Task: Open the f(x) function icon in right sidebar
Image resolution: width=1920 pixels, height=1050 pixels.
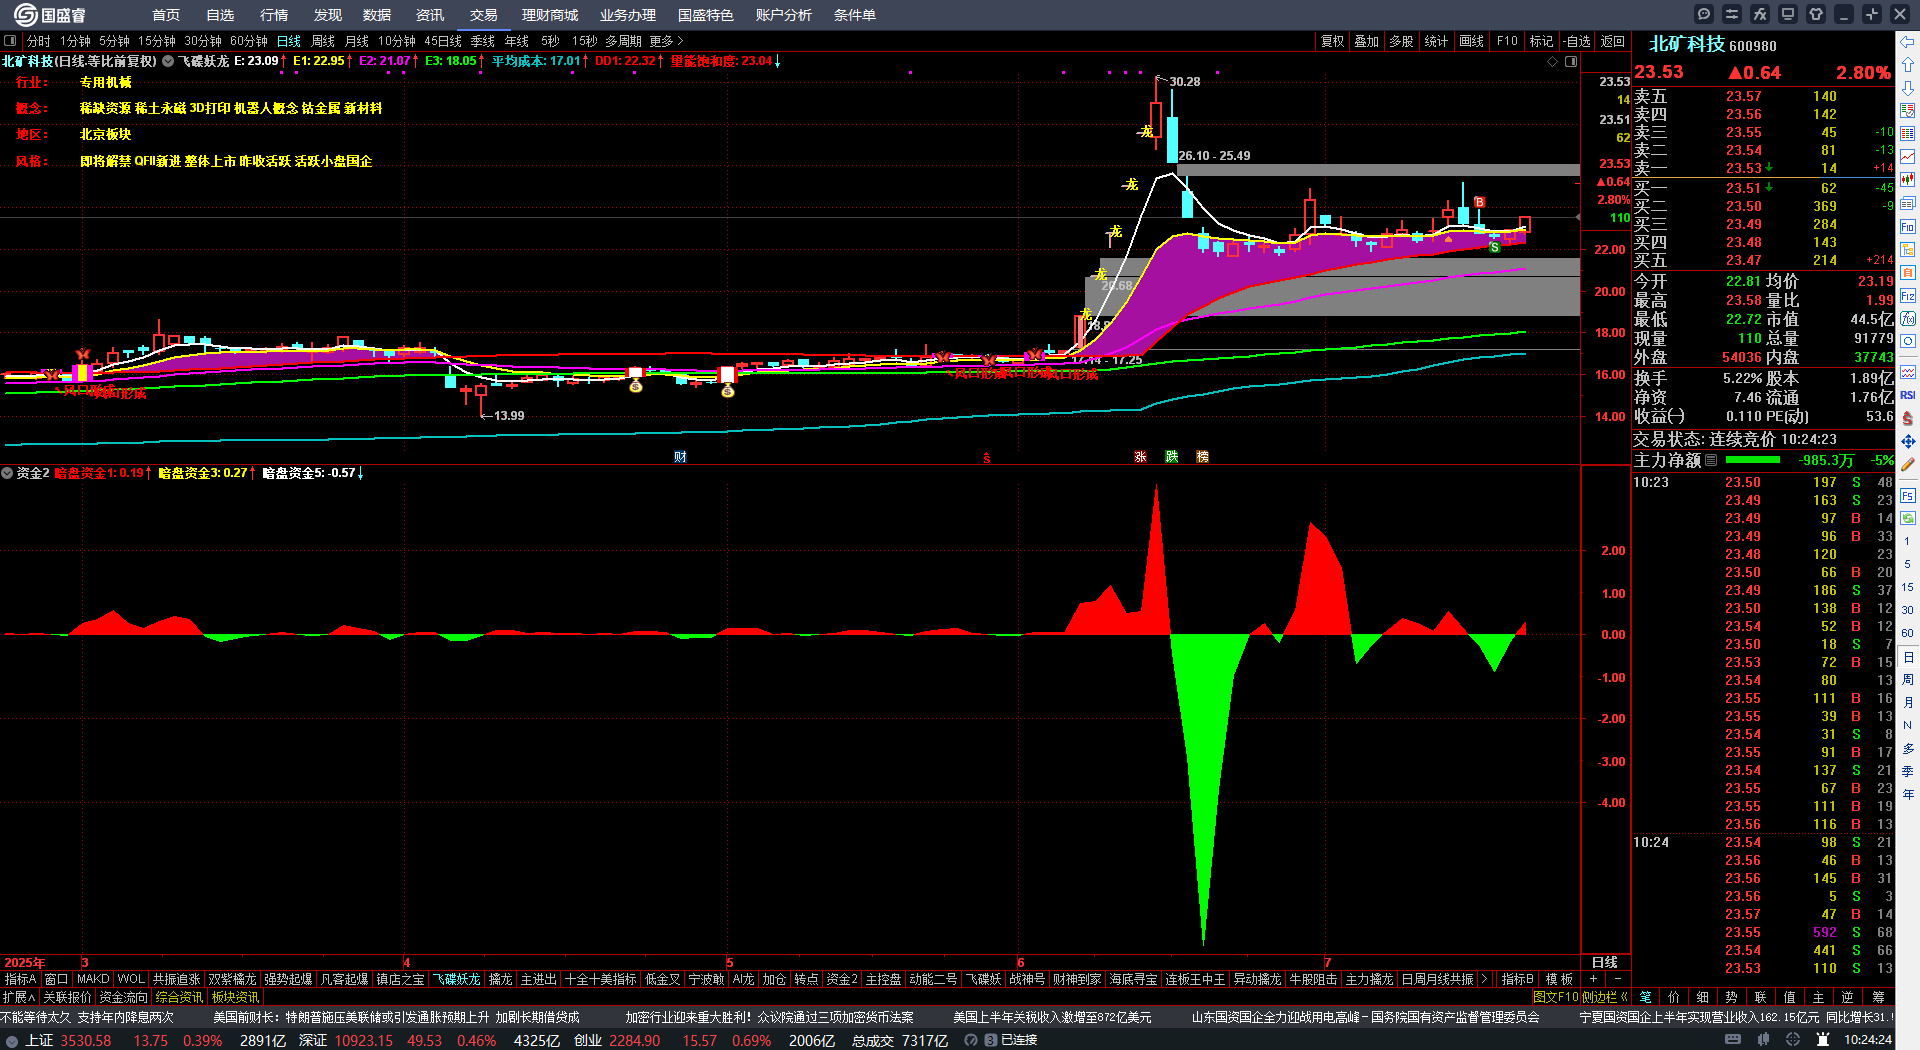Action: click(x=1908, y=319)
